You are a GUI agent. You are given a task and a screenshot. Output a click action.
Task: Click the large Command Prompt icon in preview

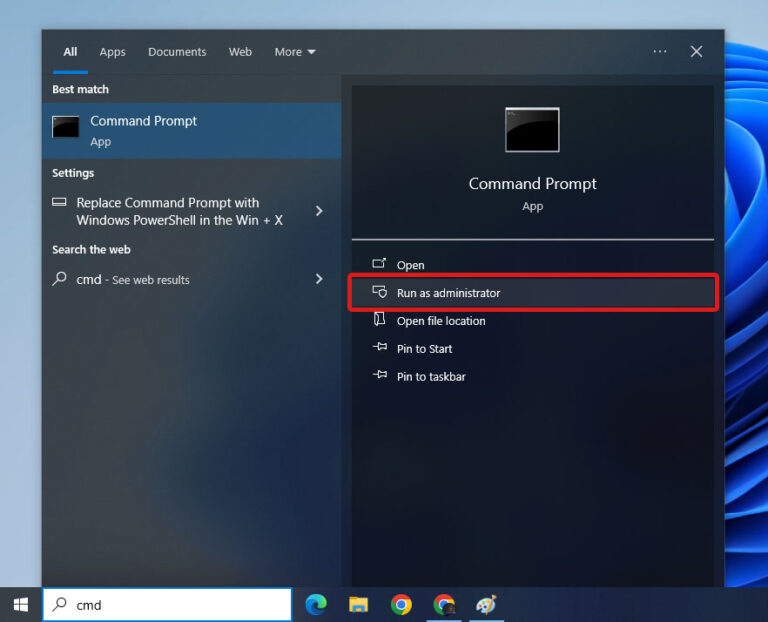(x=532, y=130)
